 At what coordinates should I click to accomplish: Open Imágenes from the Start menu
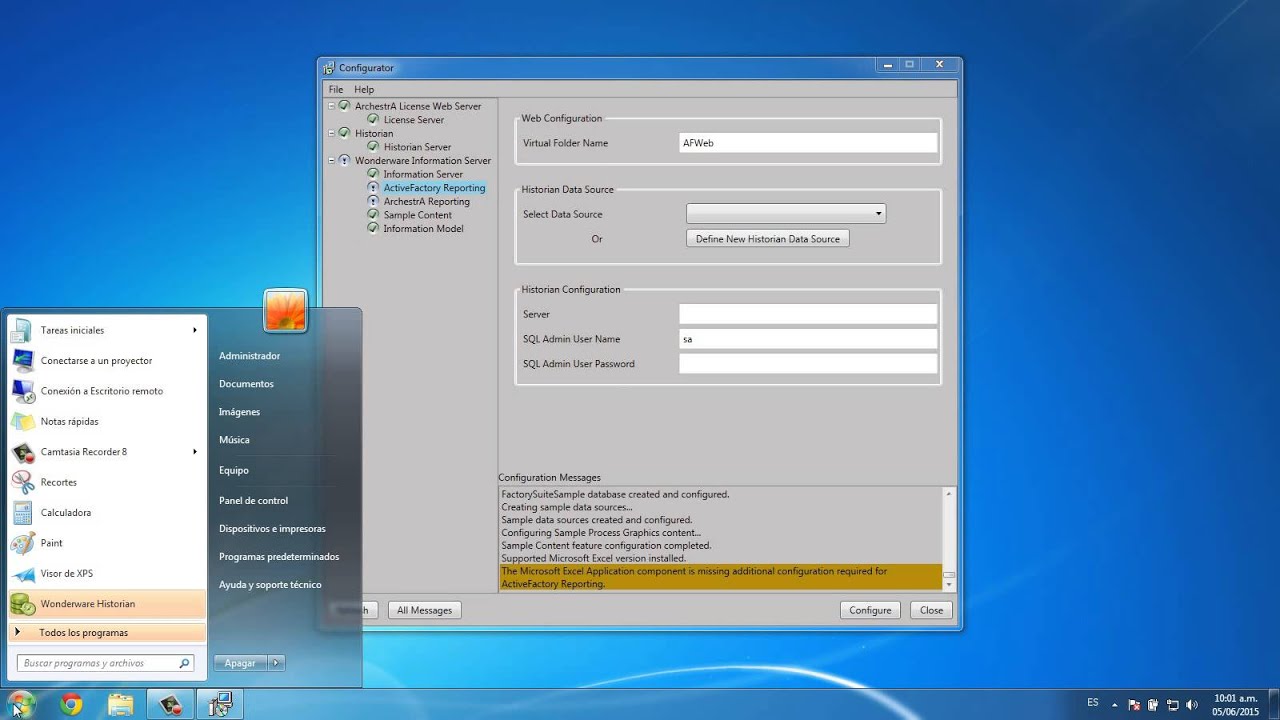tap(239, 412)
